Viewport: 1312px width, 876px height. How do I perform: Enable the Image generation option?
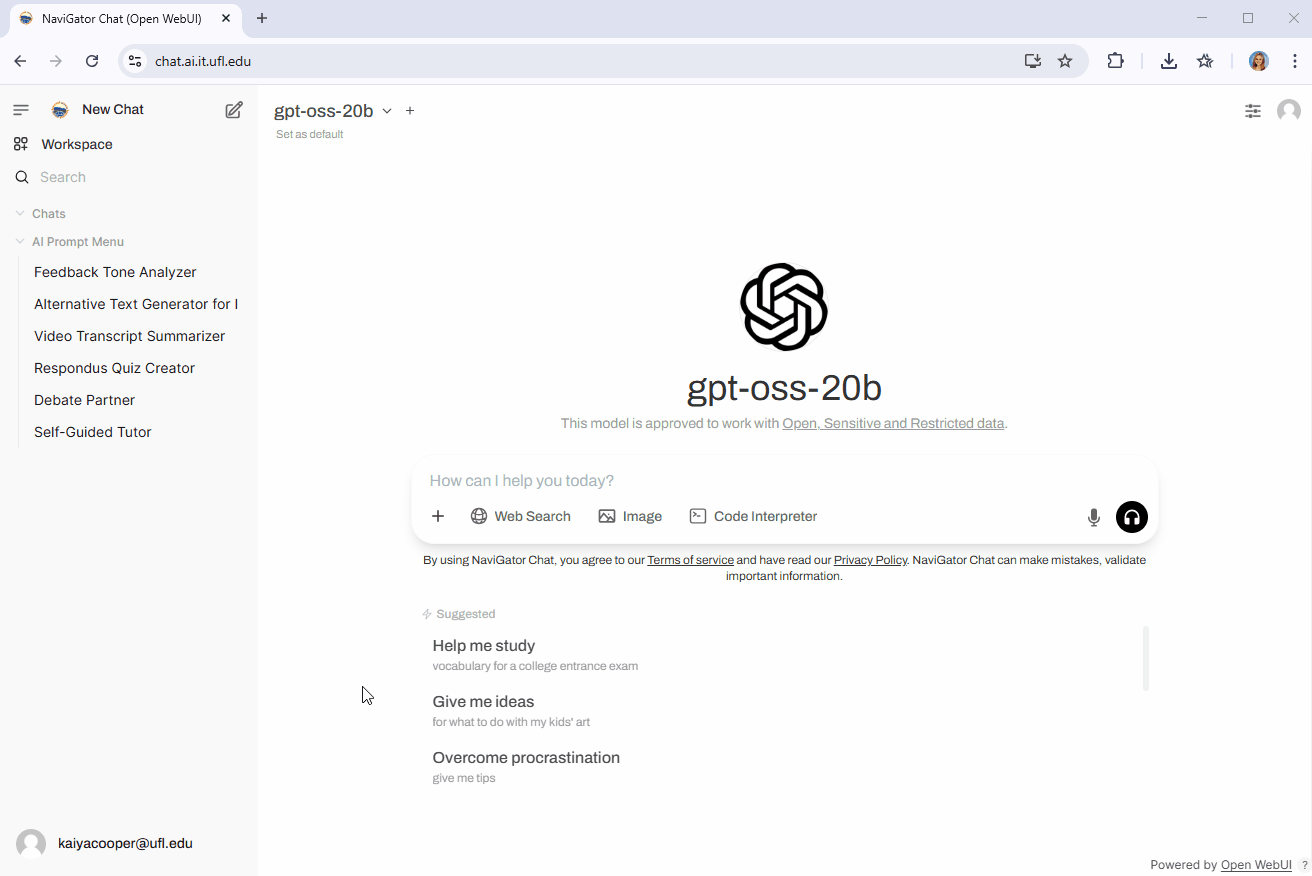630,516
